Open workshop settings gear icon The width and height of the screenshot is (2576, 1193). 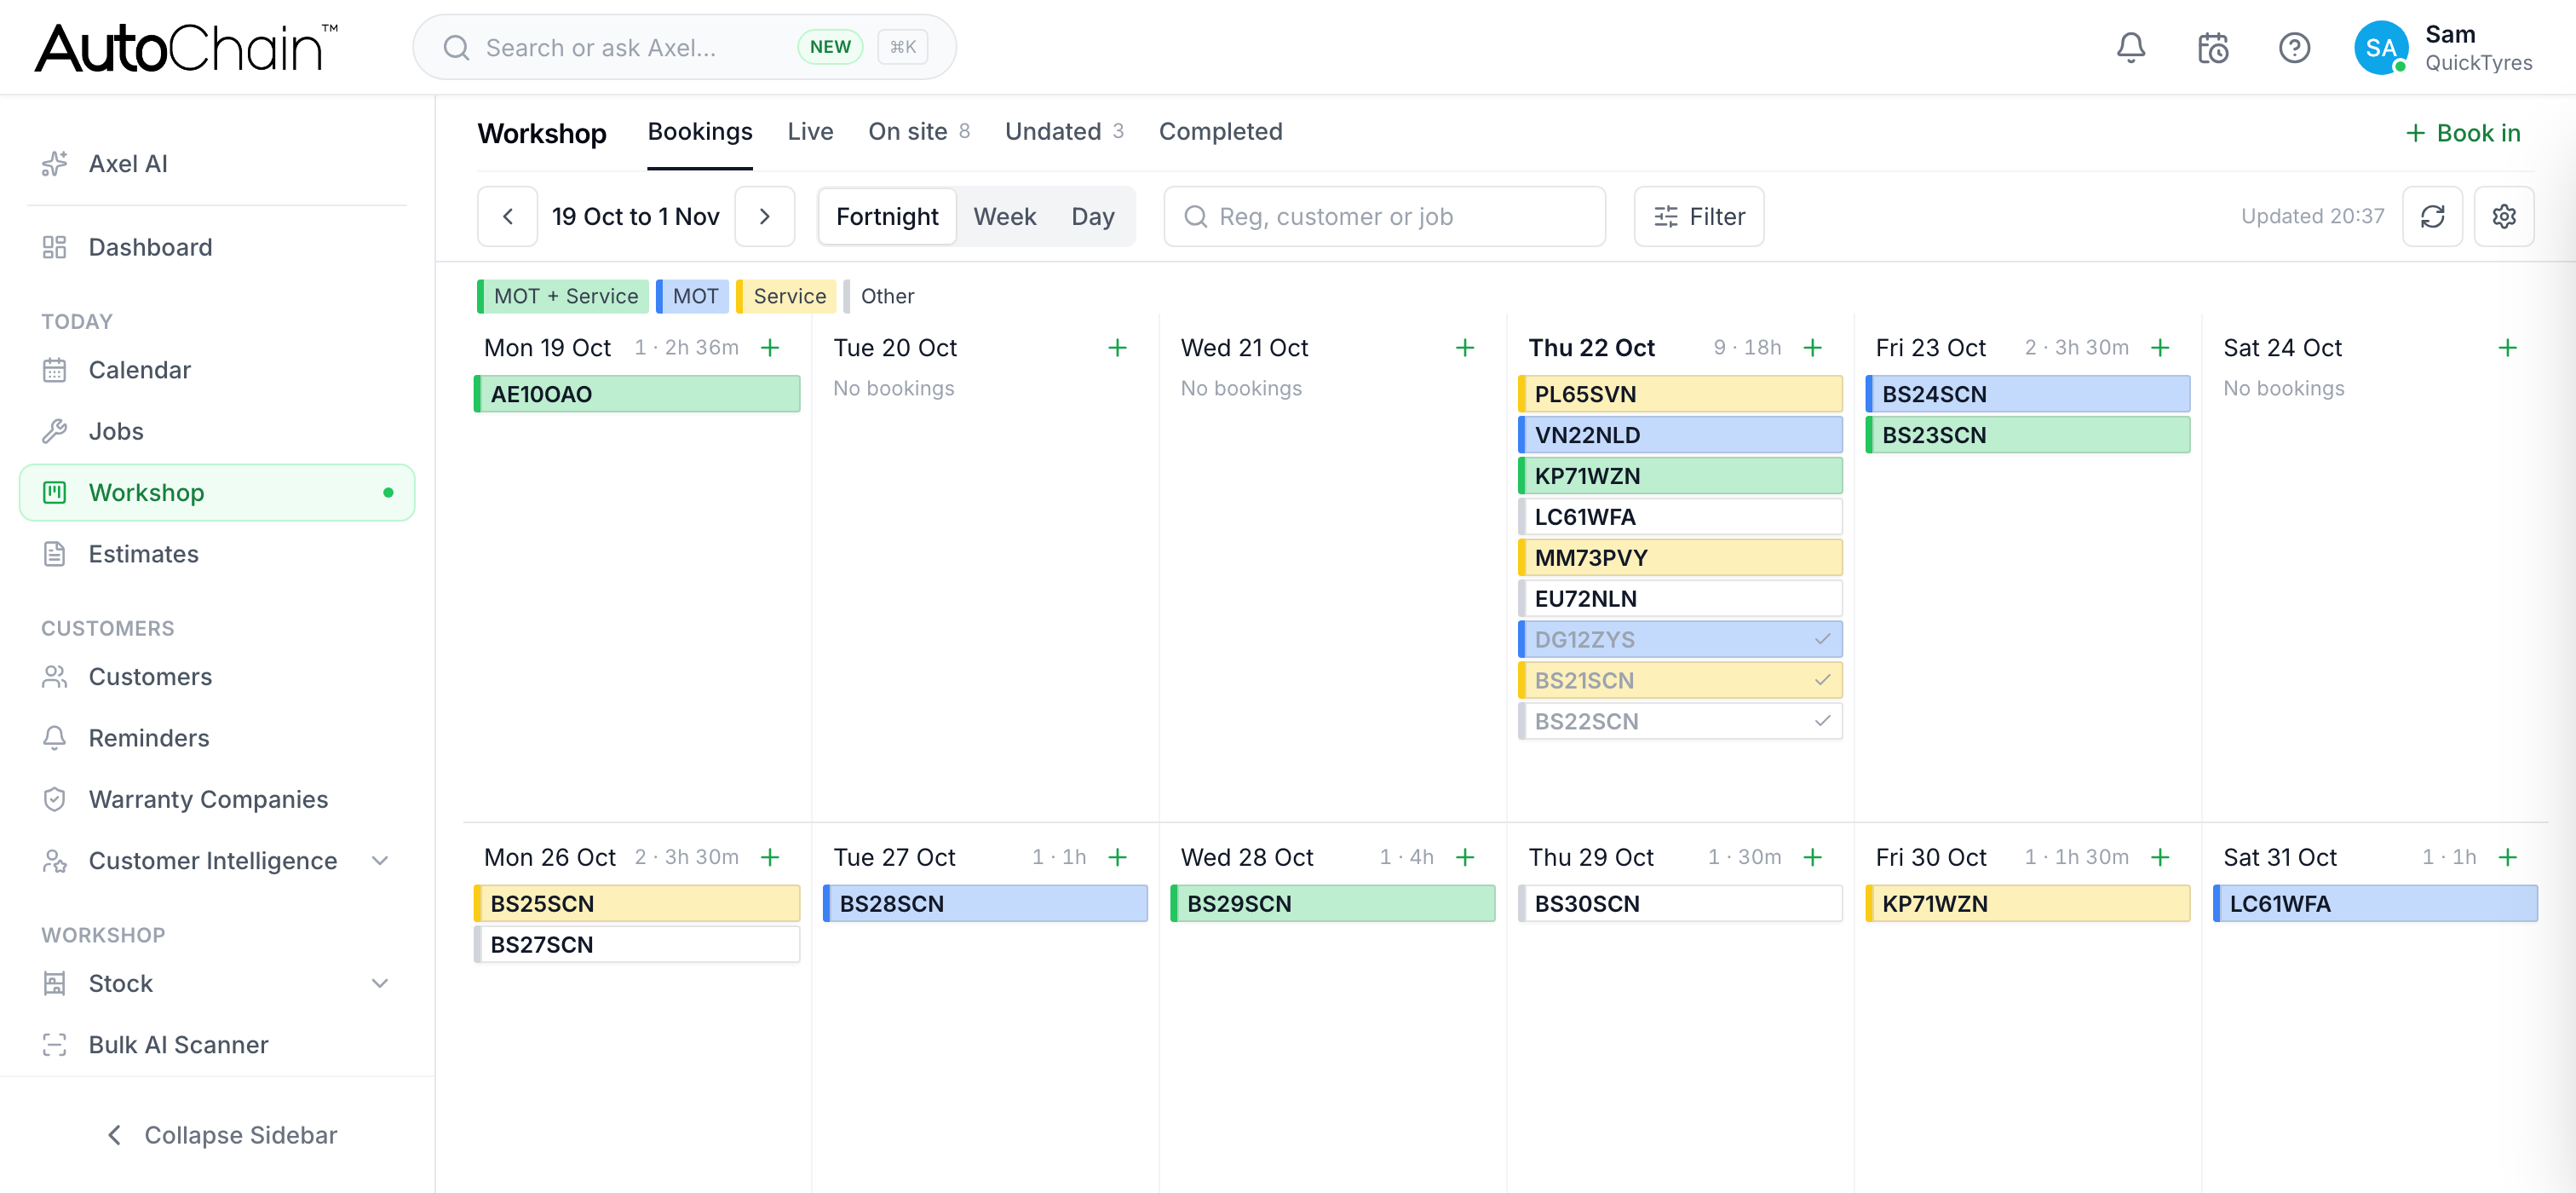(x=2503, y=216)
